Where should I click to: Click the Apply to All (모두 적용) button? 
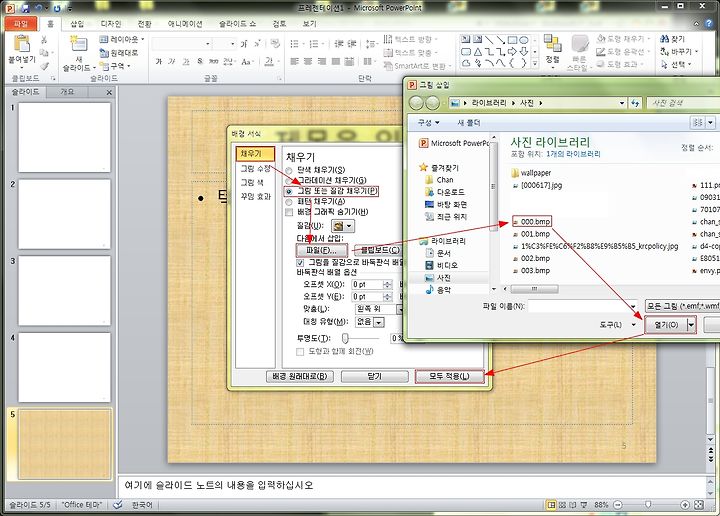click(450, 376)
